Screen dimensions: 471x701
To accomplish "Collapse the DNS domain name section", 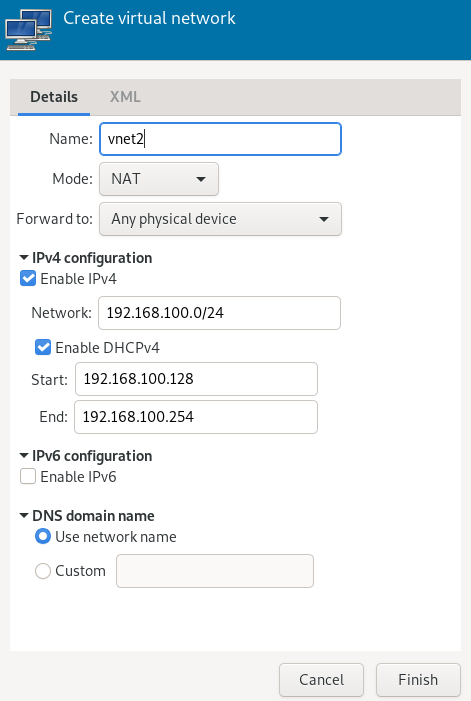I will (24, 516).
